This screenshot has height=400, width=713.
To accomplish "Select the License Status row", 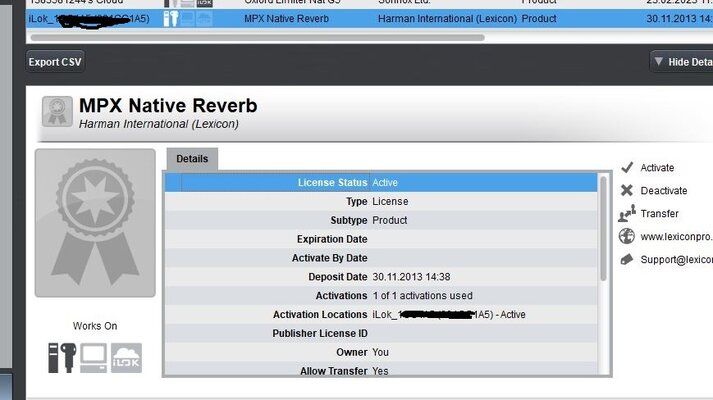I will [x=381, y=182].
